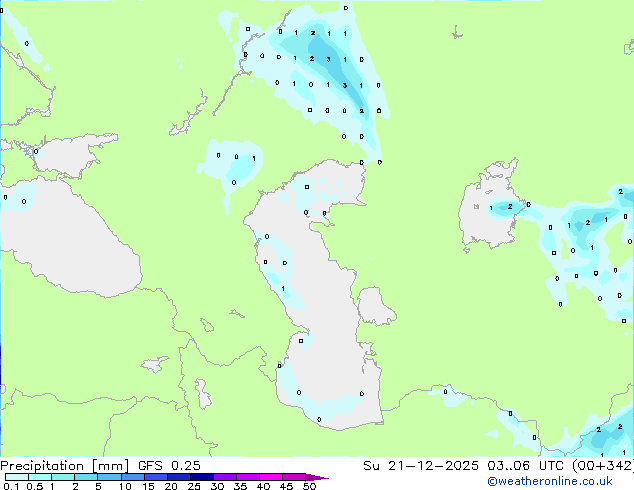Click the '[mm]' unit label
This screenshot has width=634, height=490.
click(111, 466)
